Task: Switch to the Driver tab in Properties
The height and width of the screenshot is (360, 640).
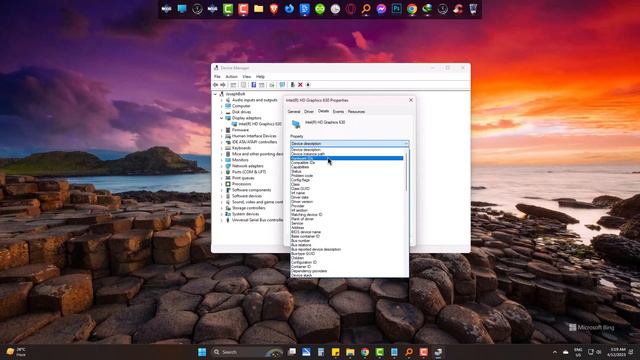Action: (x=309, y=111)
